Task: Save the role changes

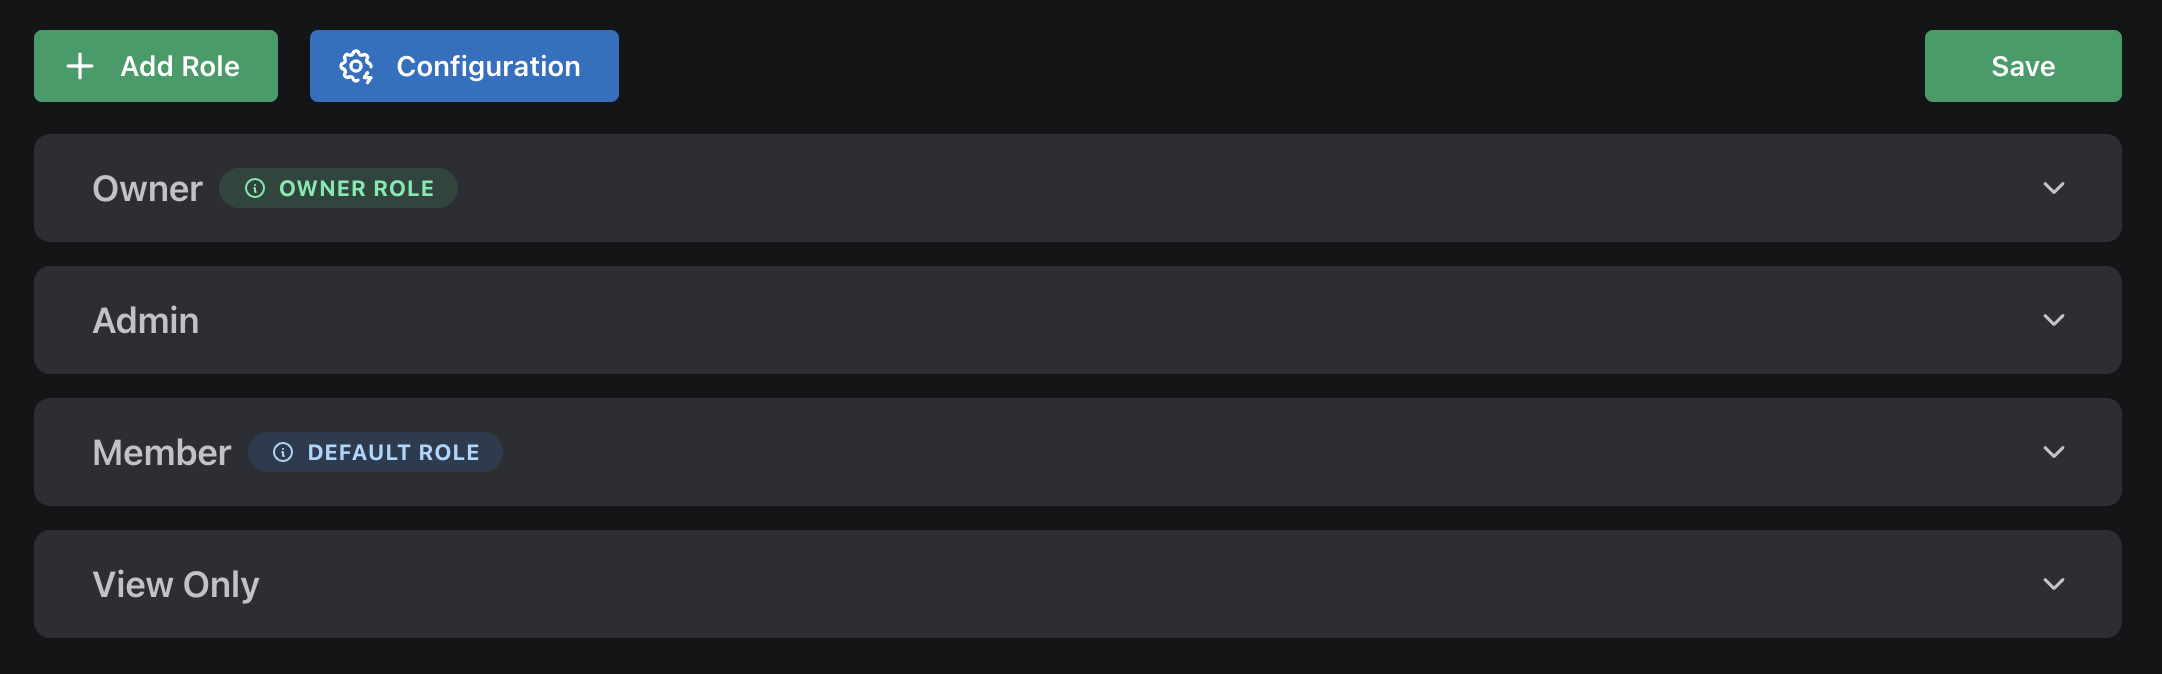Action: click(x=2022, y=66)
